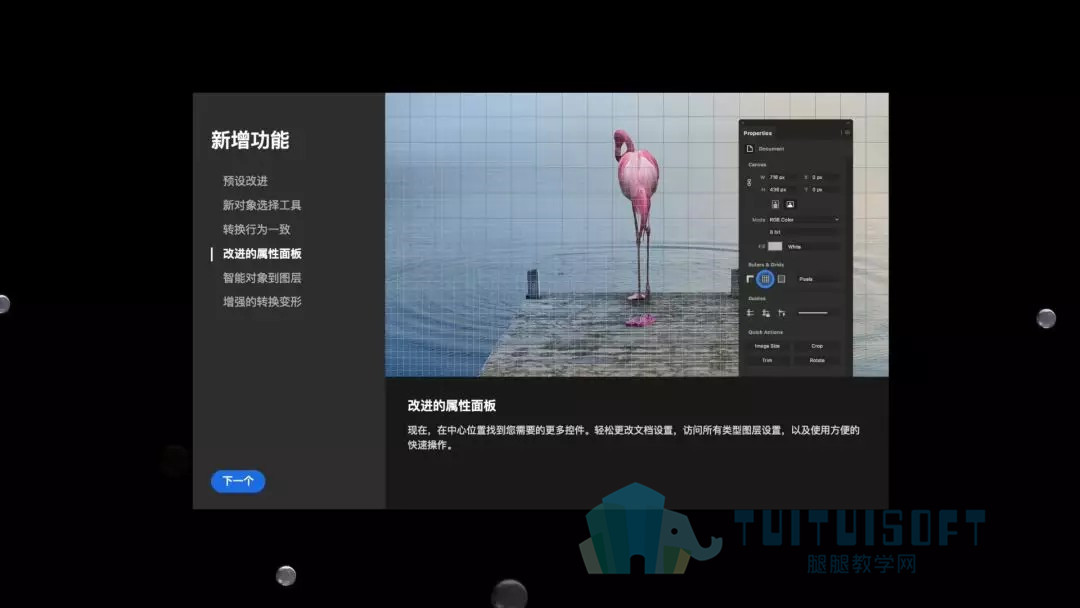The width and height of the screenshot is (1080, 608).
Task: Select the 改进的属性面板 sidebar item
Action: pyautogui.click(x=262, y=253)
